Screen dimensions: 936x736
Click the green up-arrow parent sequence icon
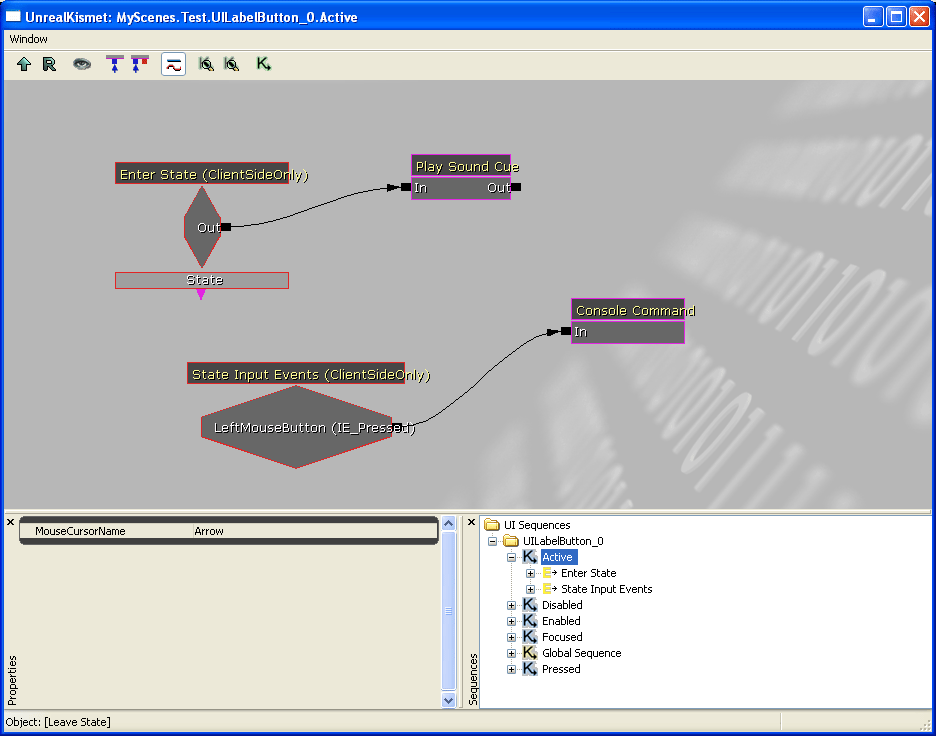[23, 64]
